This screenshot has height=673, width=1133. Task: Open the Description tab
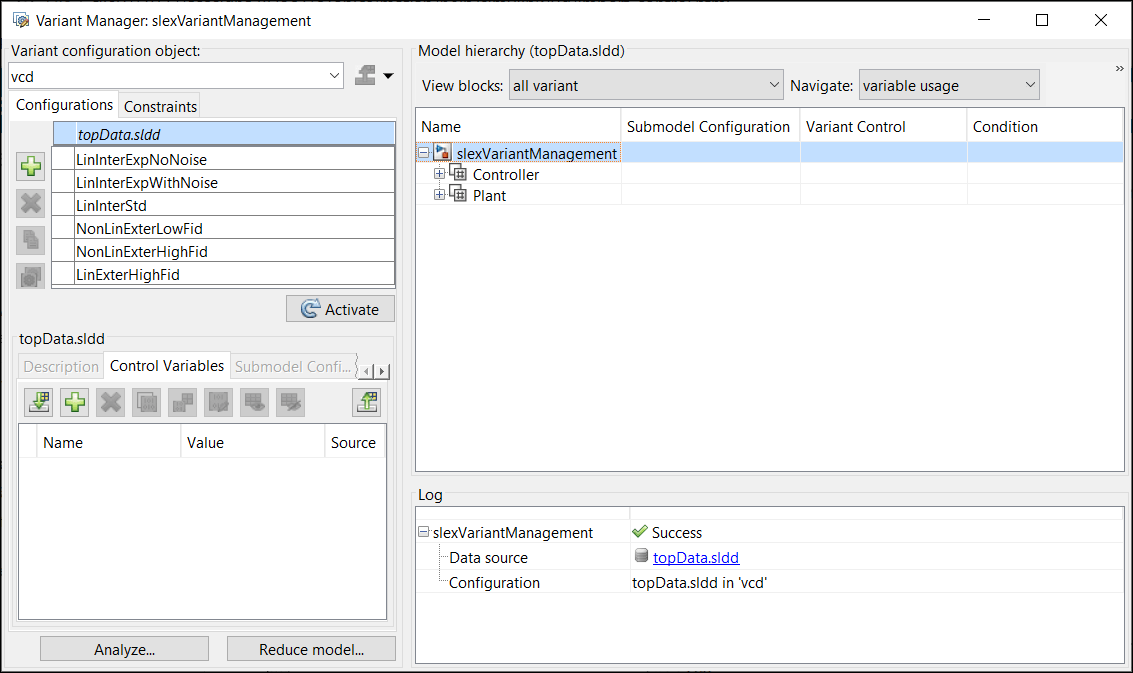[x=61, y=366]
